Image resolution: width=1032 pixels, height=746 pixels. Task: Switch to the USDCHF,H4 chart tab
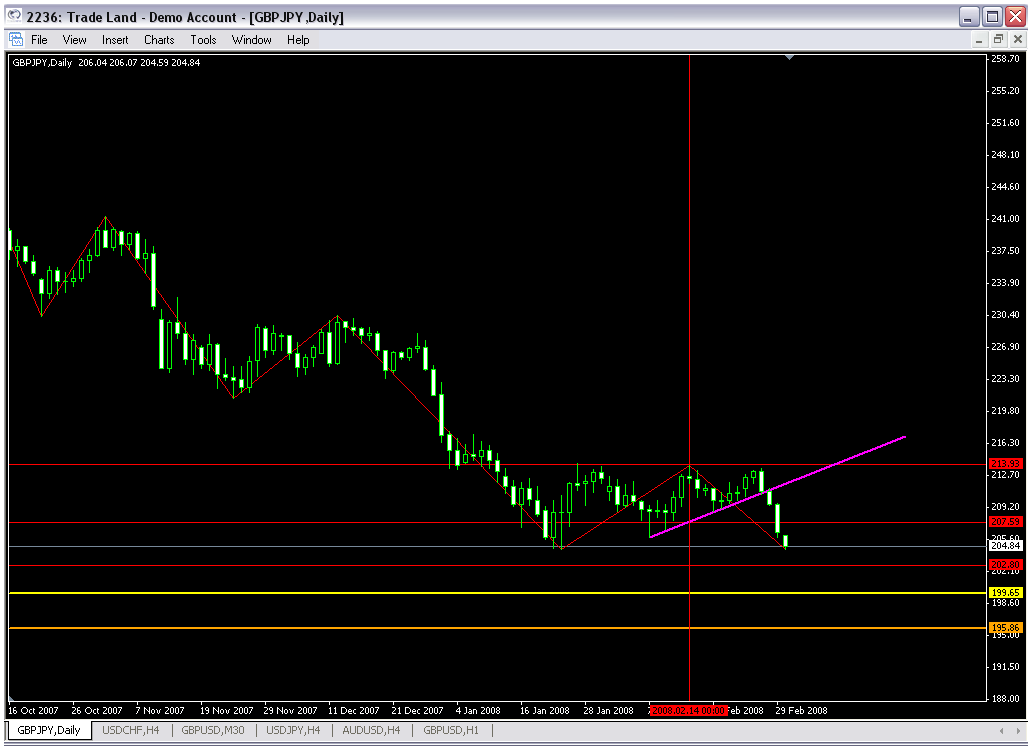130,730
